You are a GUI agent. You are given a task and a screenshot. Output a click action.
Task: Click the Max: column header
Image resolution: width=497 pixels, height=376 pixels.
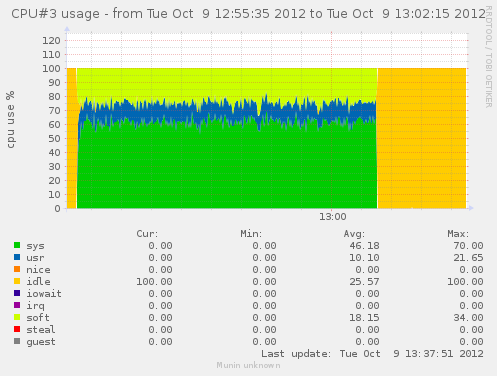point(458,234)
